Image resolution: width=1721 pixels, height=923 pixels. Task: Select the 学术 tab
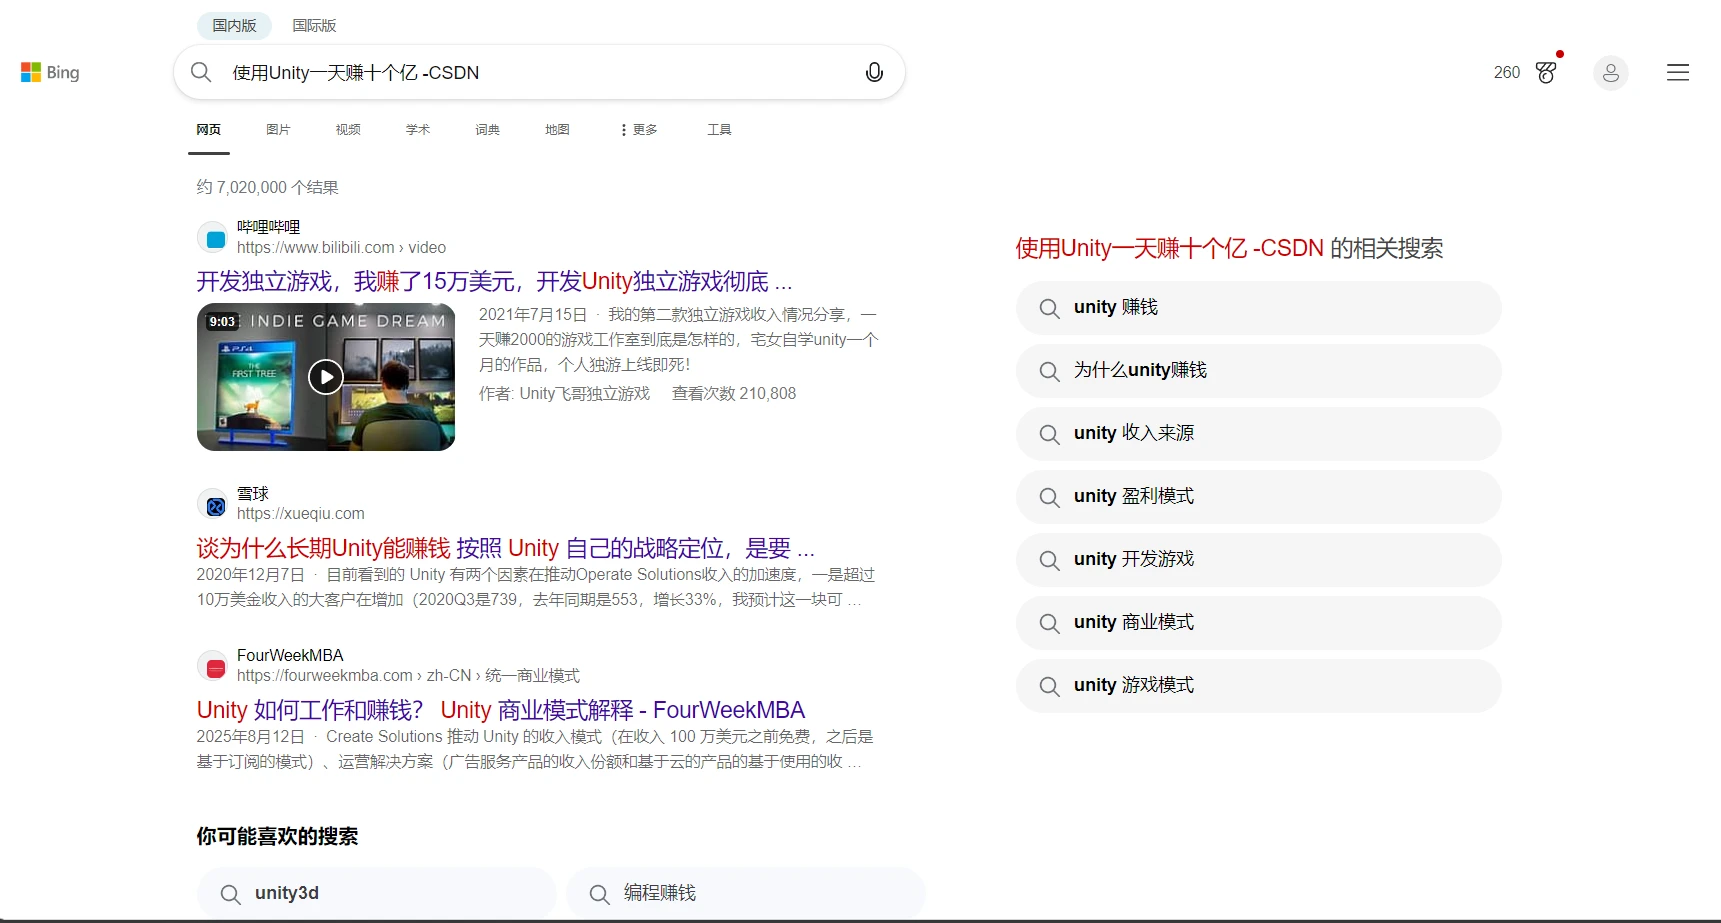tap(418, 130)
